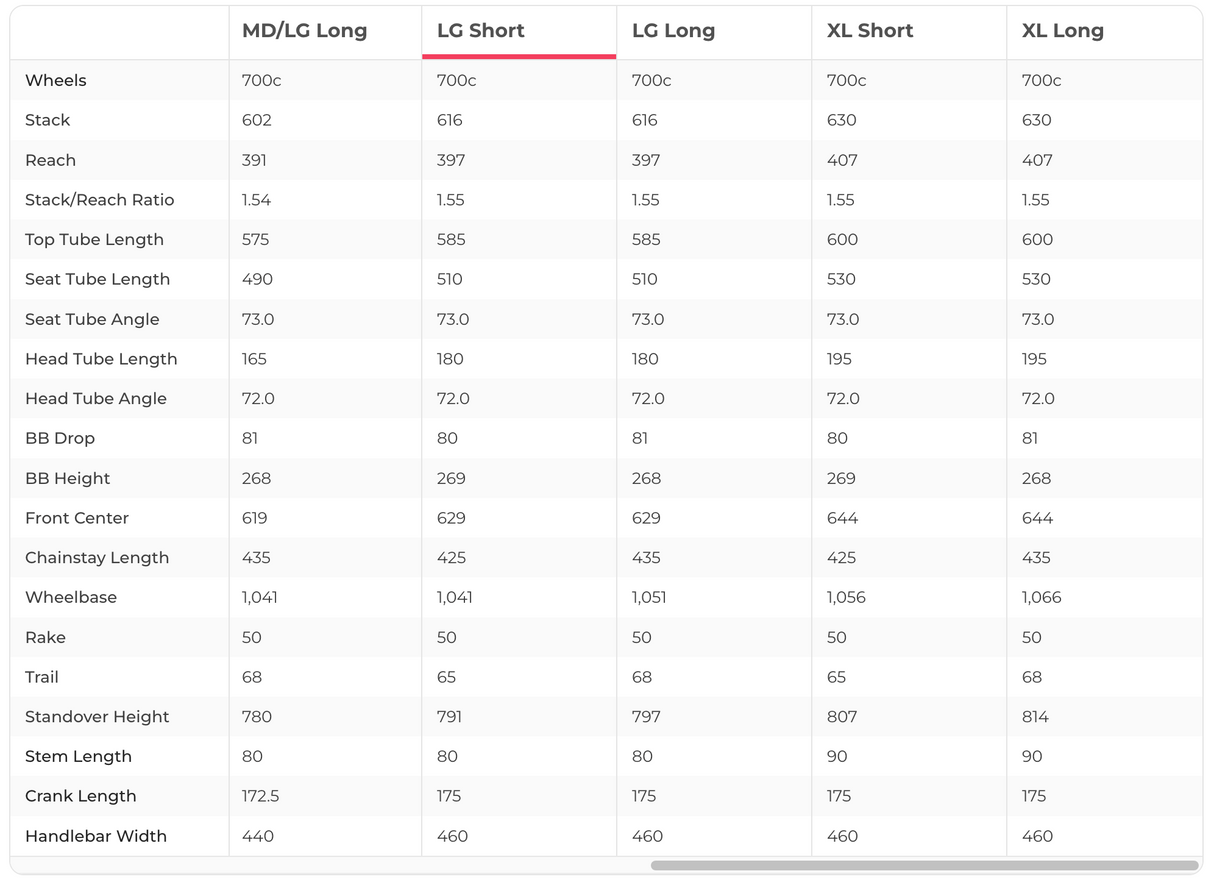Viewport: 1214px width, 885px height.
Task: Select the XL Long column header
Action: point(1062,31)
